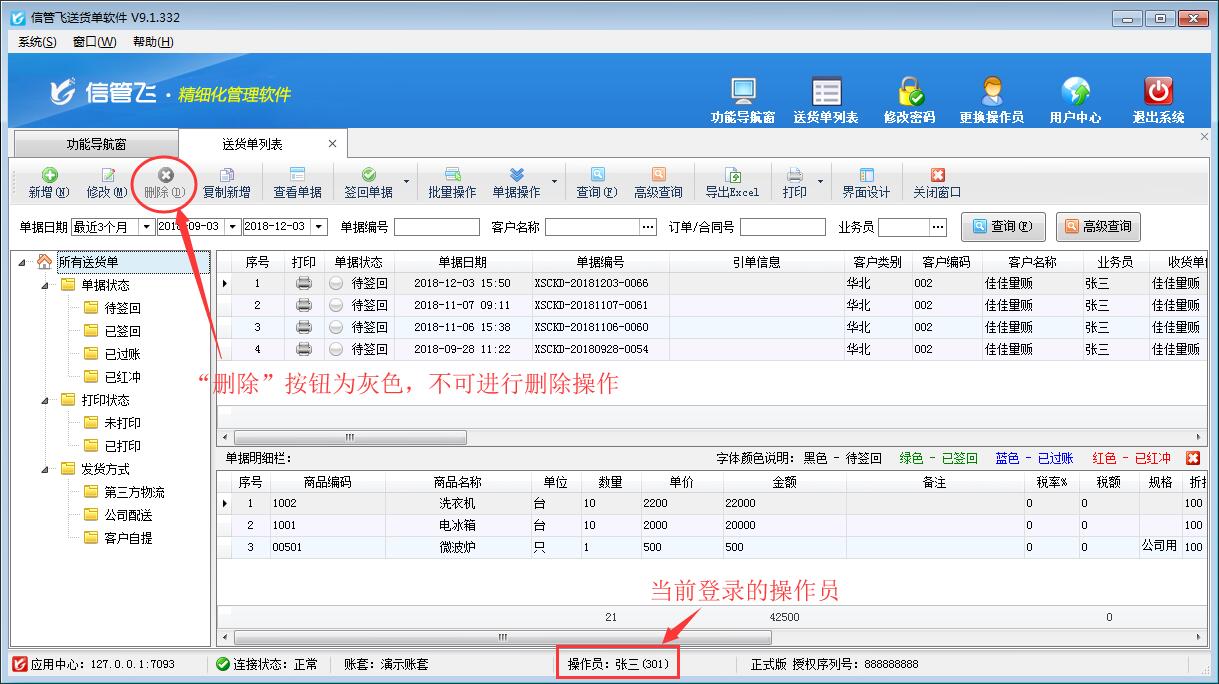Select 新增 to create a new delivery order
The width and height of the screenshot is (1219, 684).
[47, 182]
